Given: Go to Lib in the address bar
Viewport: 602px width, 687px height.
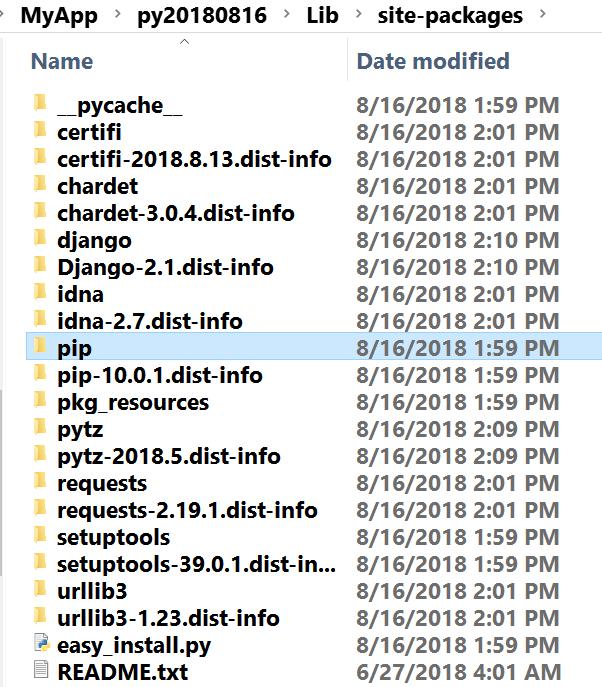Looking at the screenshot, I should click(322, 15).
